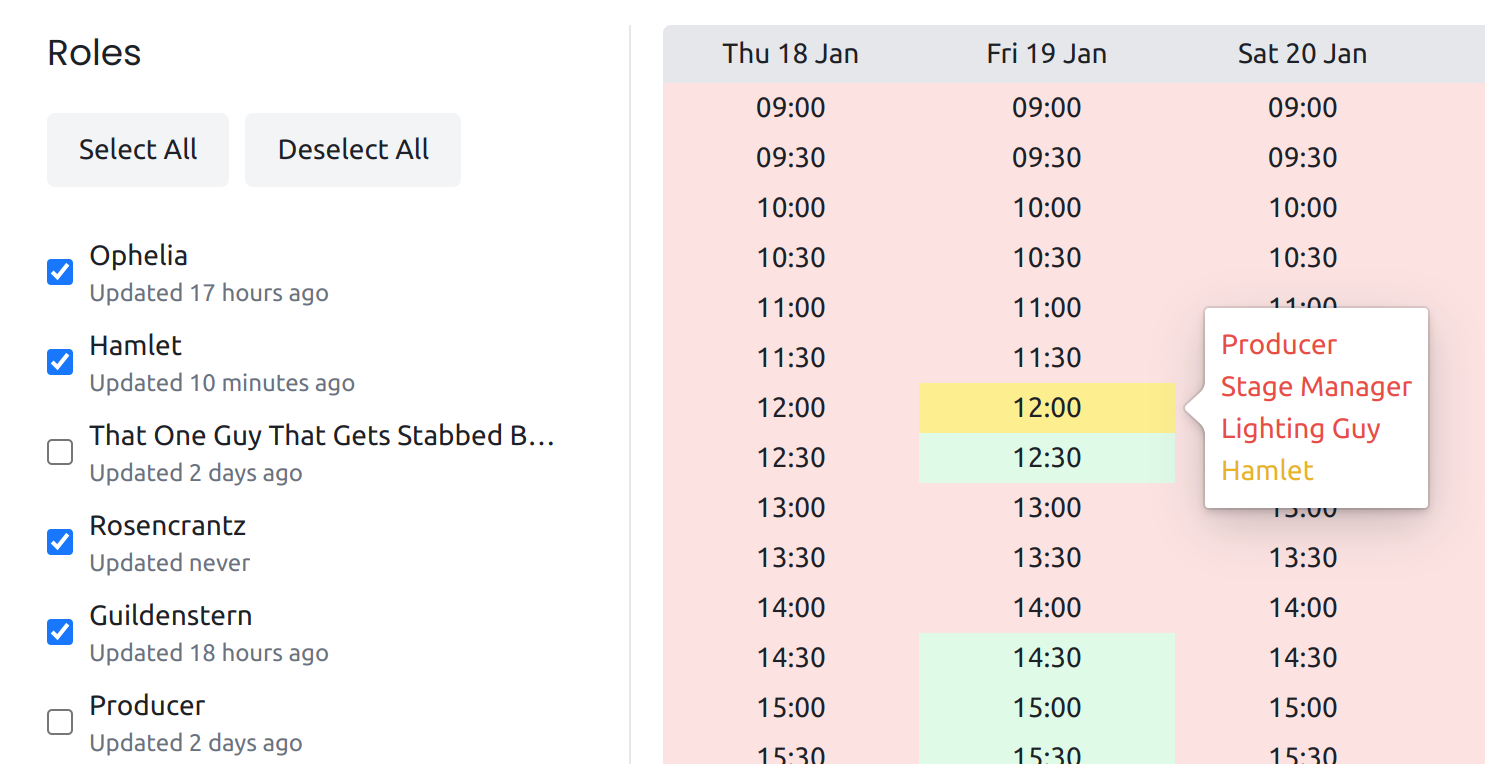Click the Sat 20 Jan column header
This screenshot has height=764, width=1485.
point(1302,54)
